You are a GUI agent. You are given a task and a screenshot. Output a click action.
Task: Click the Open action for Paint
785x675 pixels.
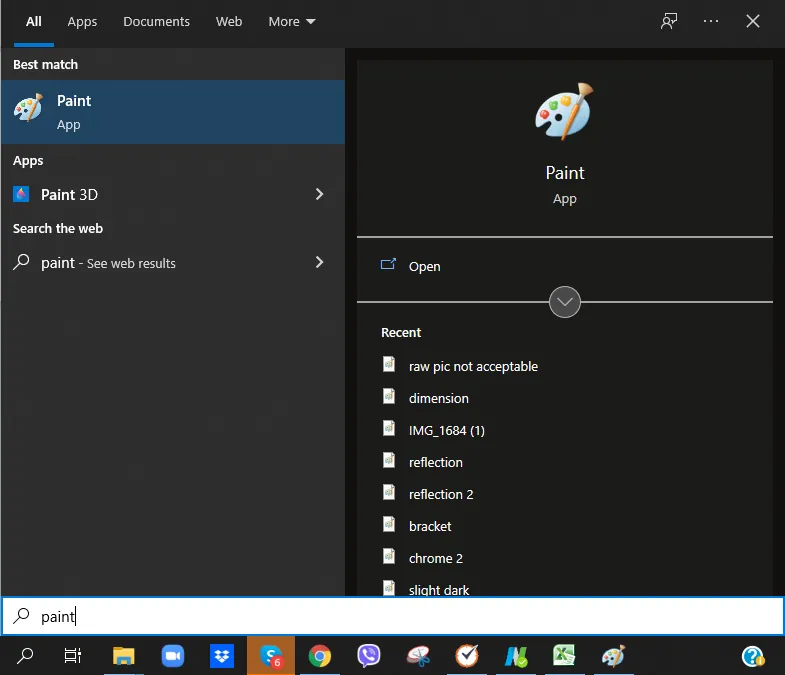click(425, 266)
